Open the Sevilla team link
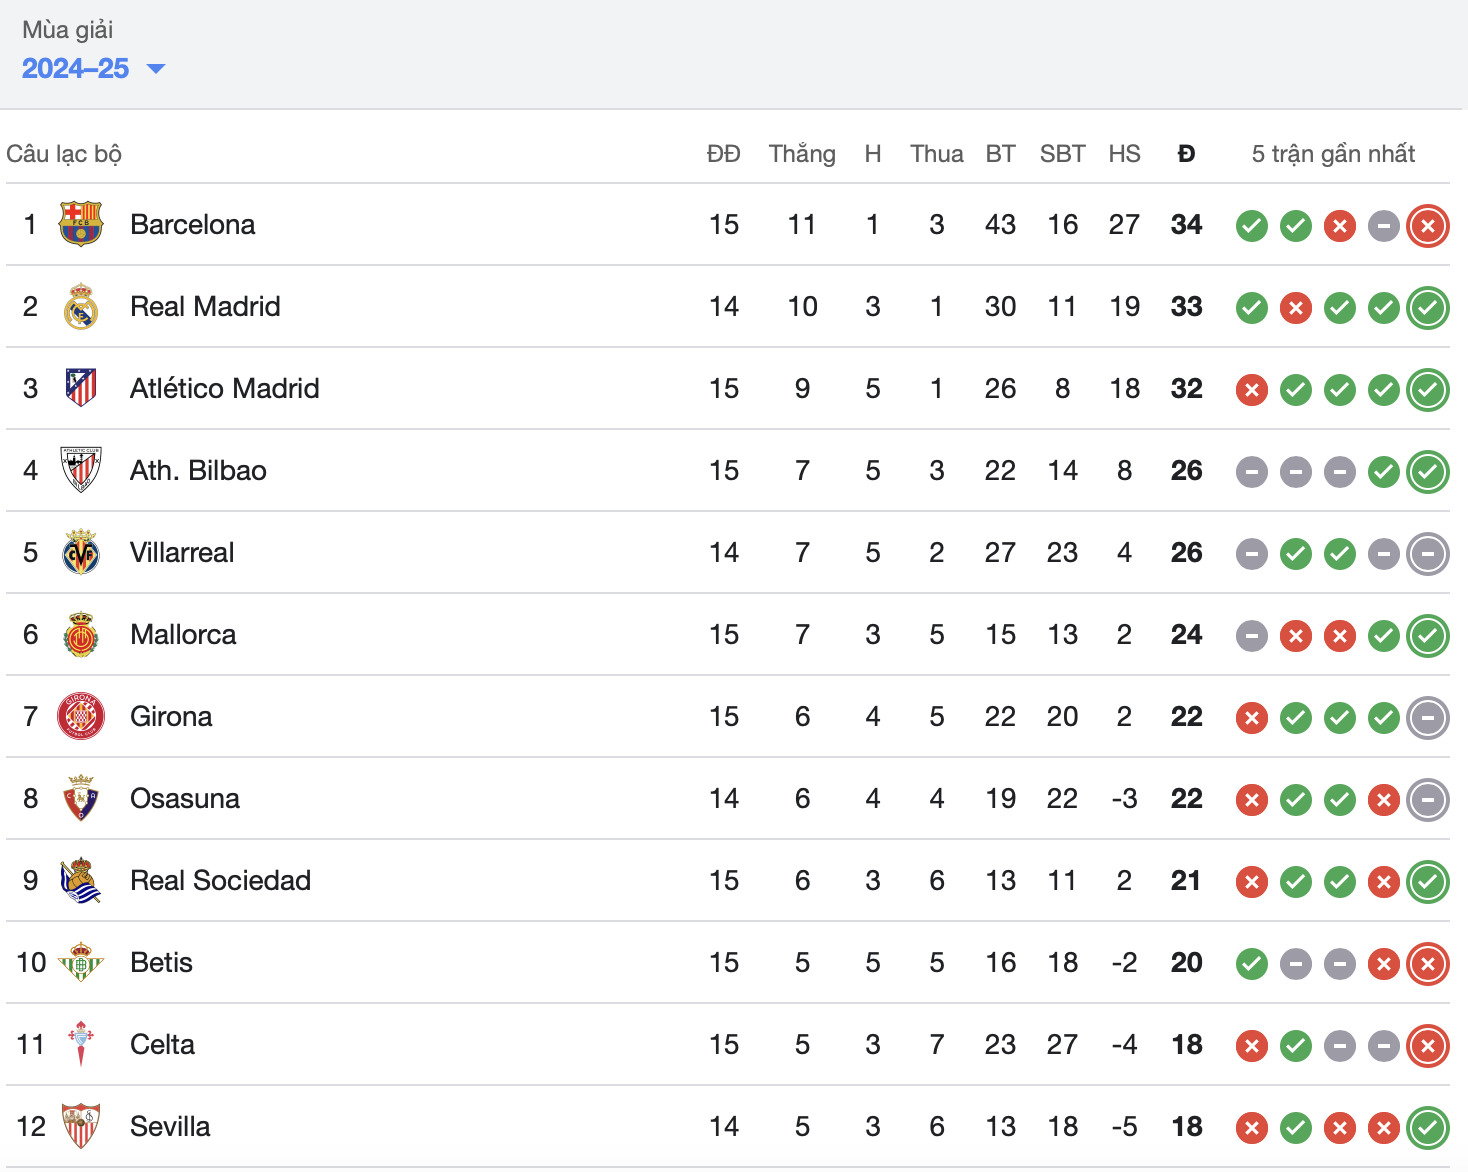 click(x=170, y=1126)
